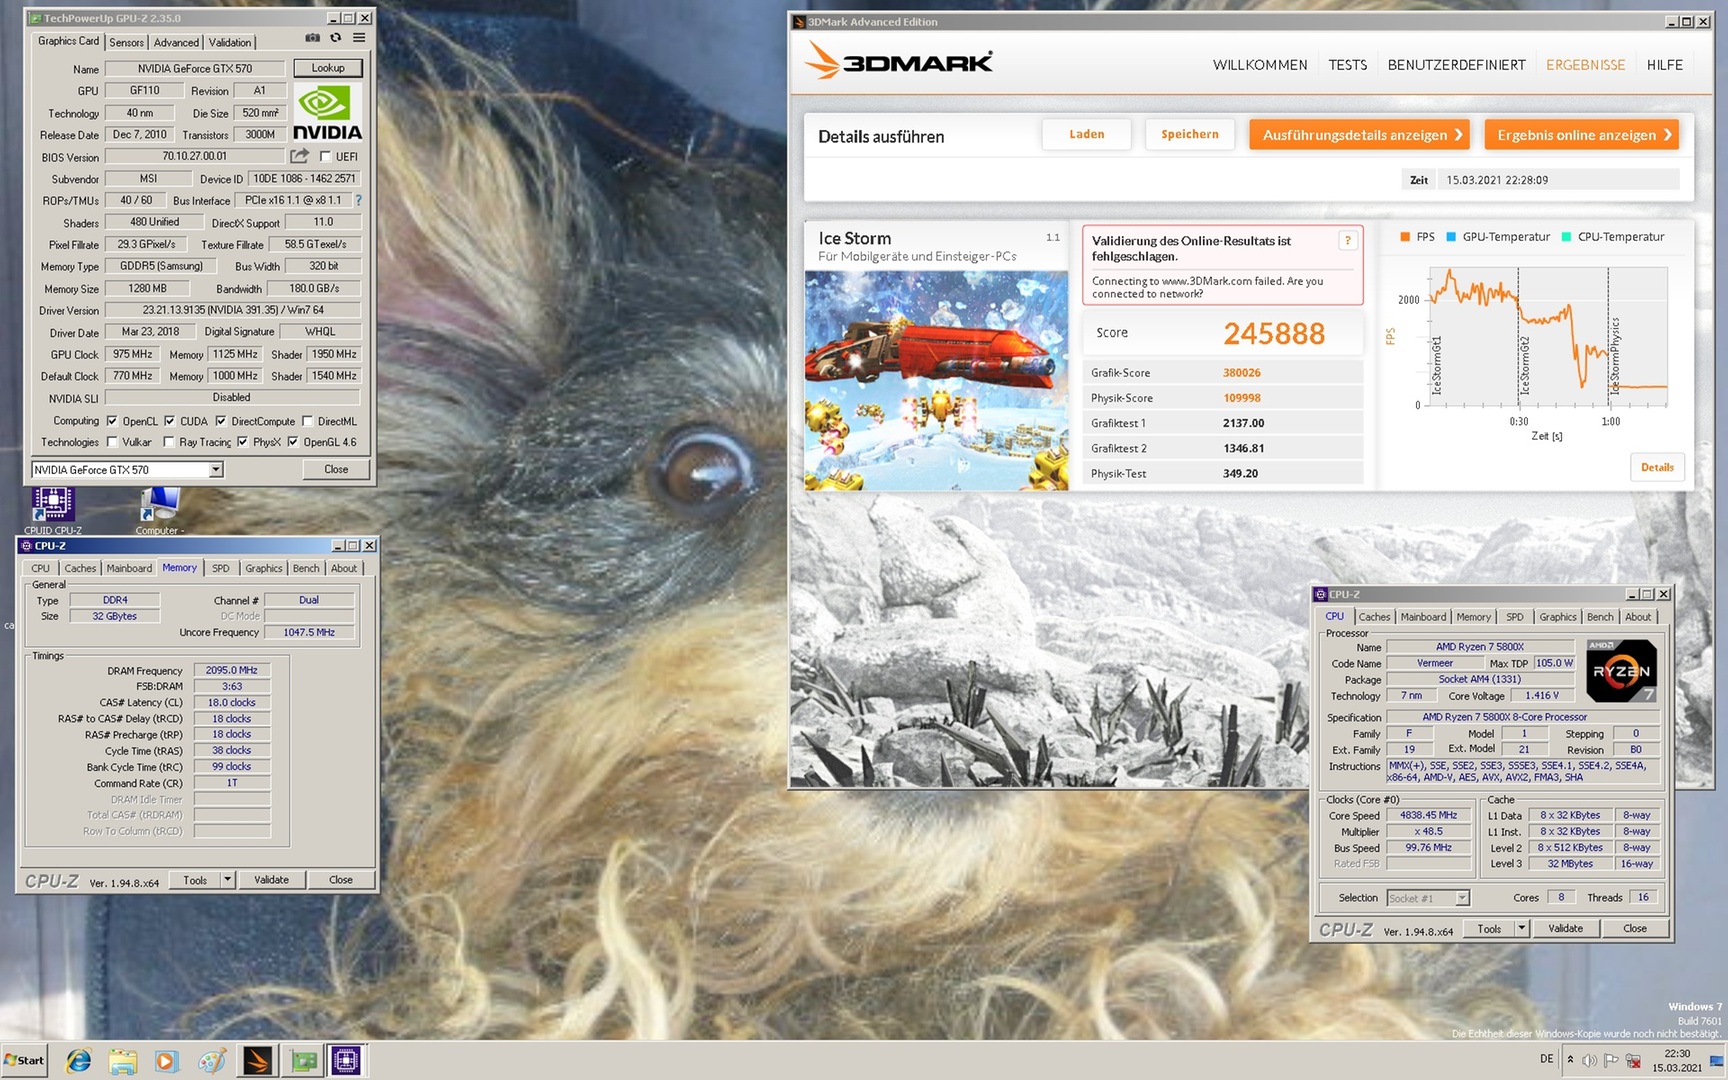Open the Socket #1 selection dropdown

click(1461, 898)
